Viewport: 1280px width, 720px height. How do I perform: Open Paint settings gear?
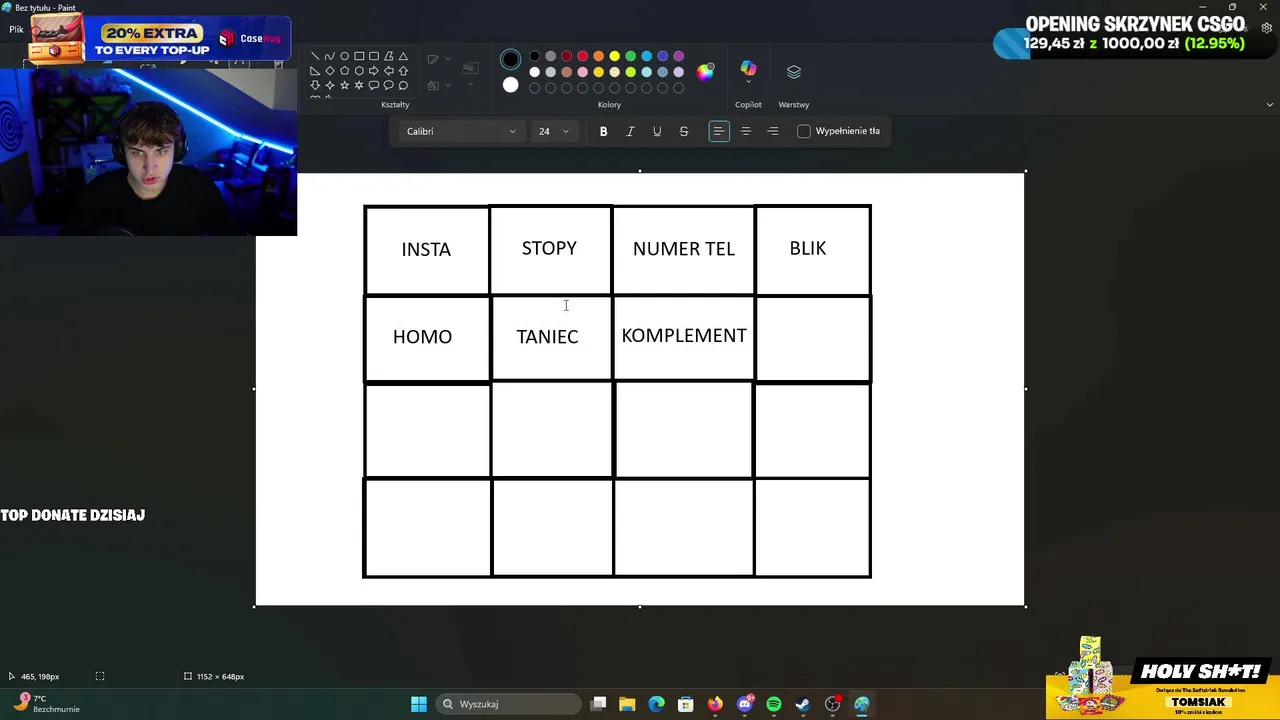[x=1266, y=28]
